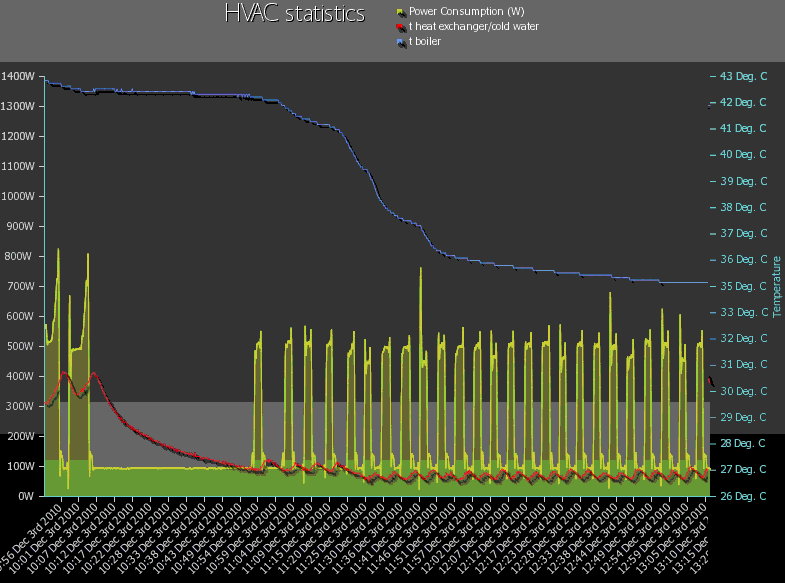Select the 700W power axis label
This screenshot has height=583, width=785.
point(21,286)
